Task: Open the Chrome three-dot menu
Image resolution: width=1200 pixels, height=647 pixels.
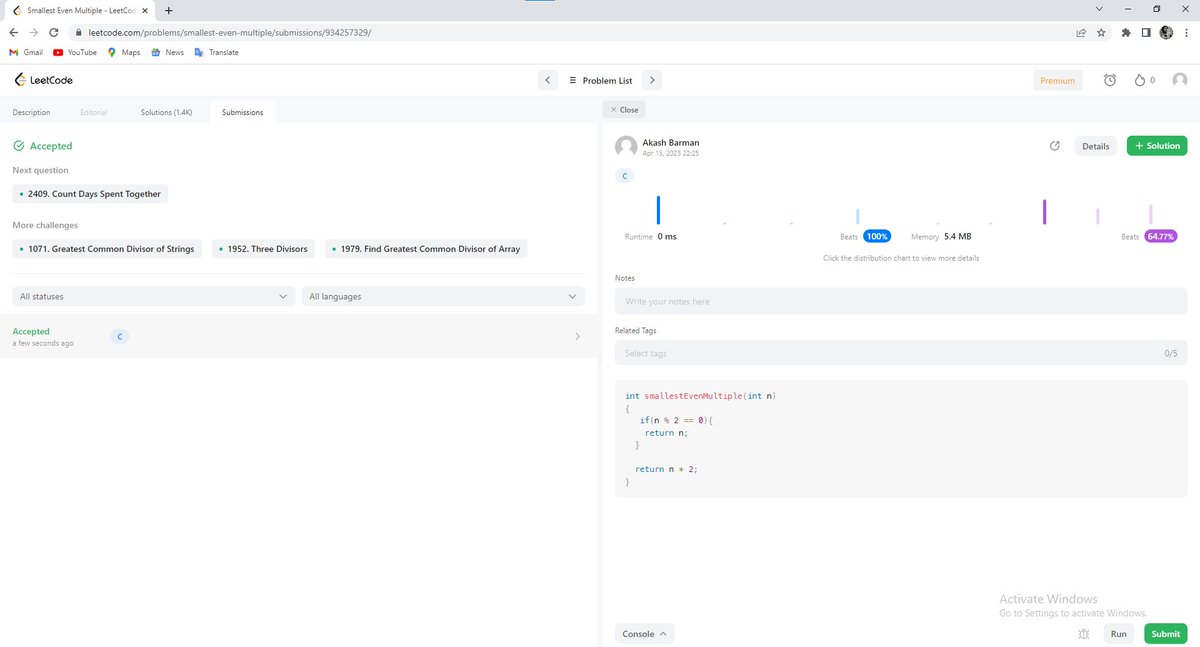Action: 1186,32
